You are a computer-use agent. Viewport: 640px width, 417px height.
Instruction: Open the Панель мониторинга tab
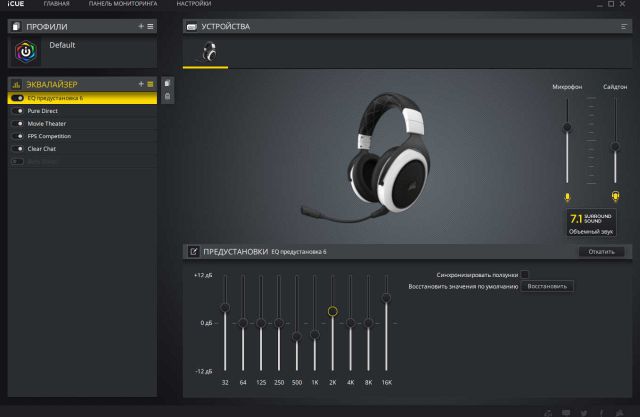(x=123, y=5)
